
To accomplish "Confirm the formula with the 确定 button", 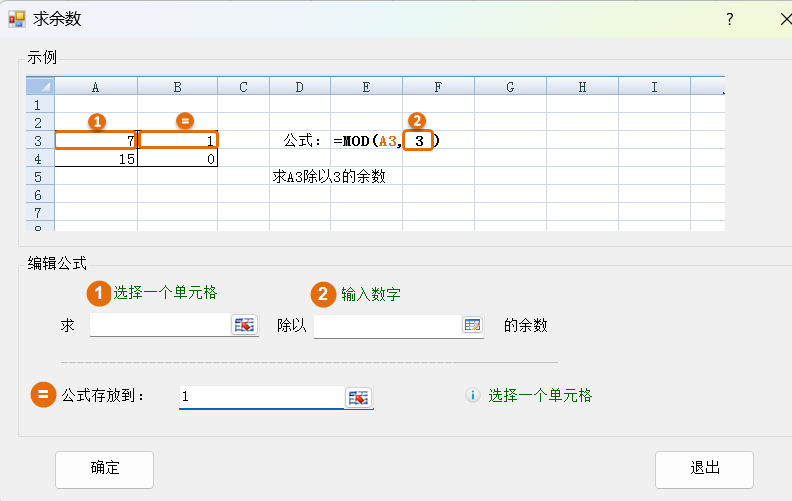I will click(104, 468).
